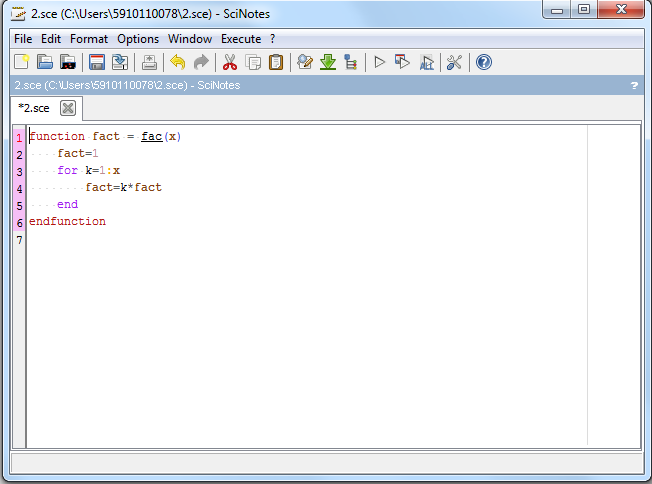The width and height of the screenshot is (652, 484).
Task: Open SciNotes help with the blue question icon
Action: [x=484, y=62]
